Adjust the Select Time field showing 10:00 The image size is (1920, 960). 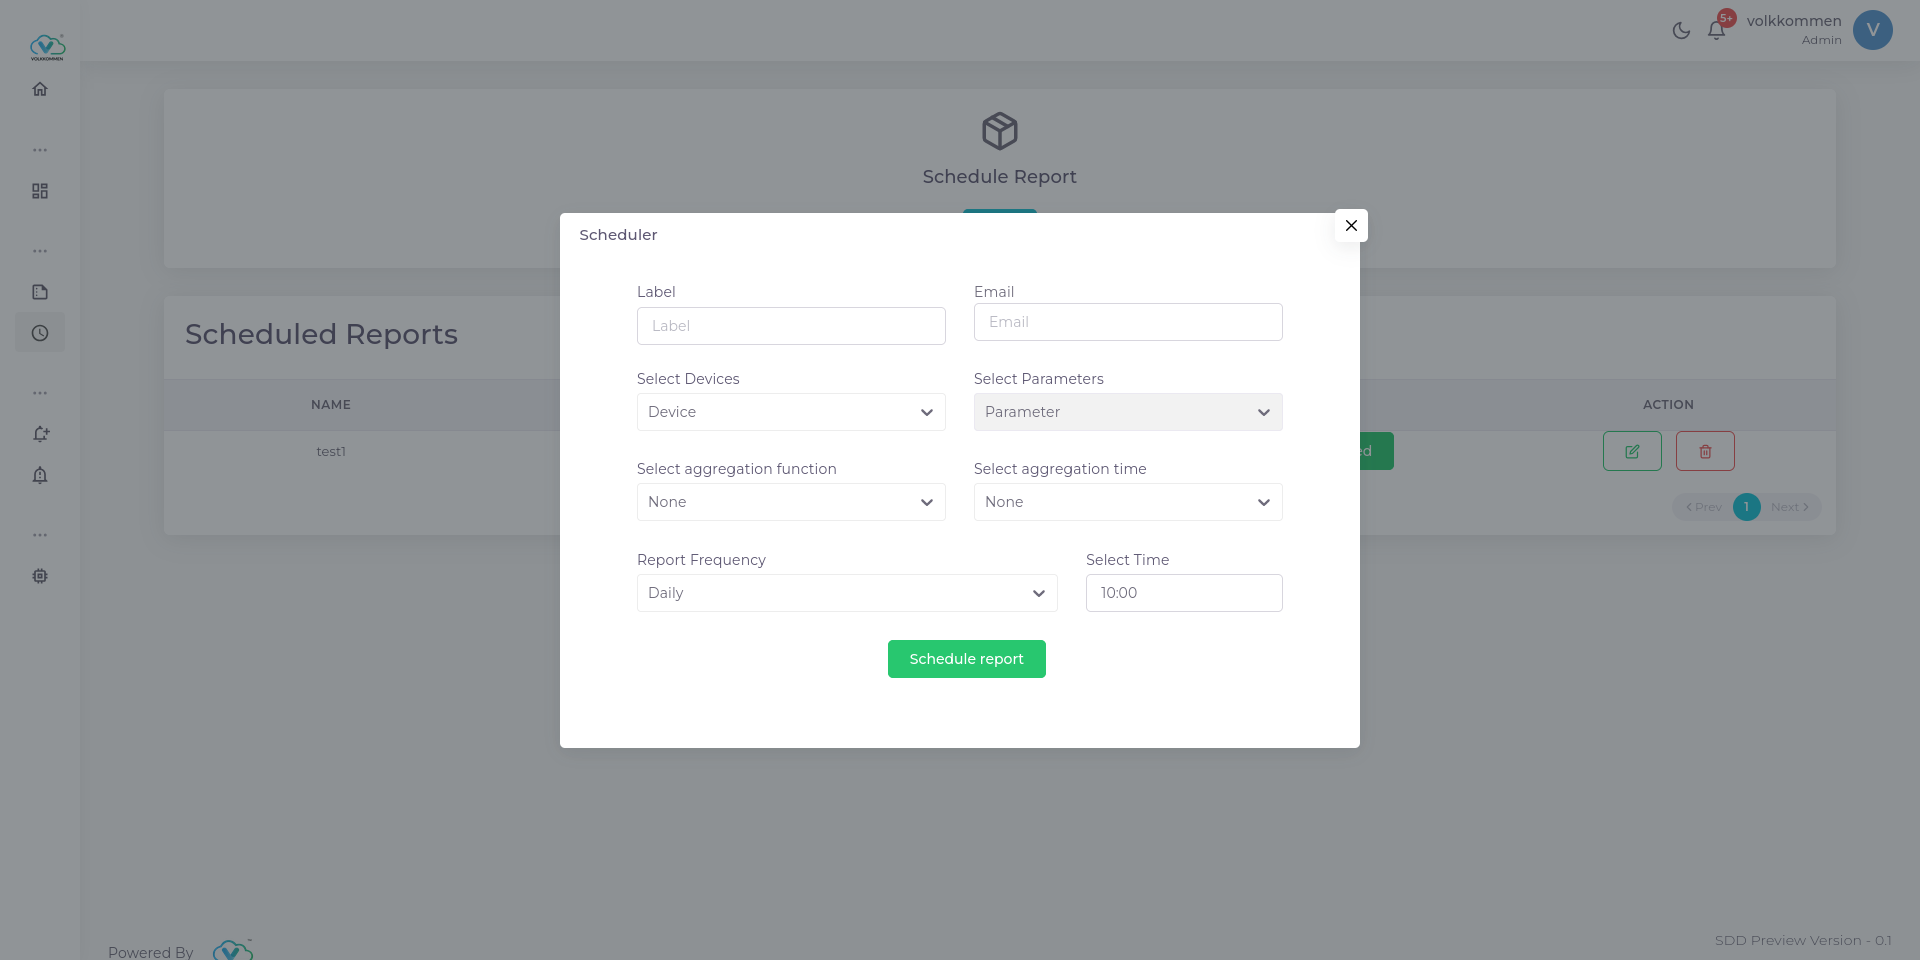pyautogui.click(x=1184, y=593)
